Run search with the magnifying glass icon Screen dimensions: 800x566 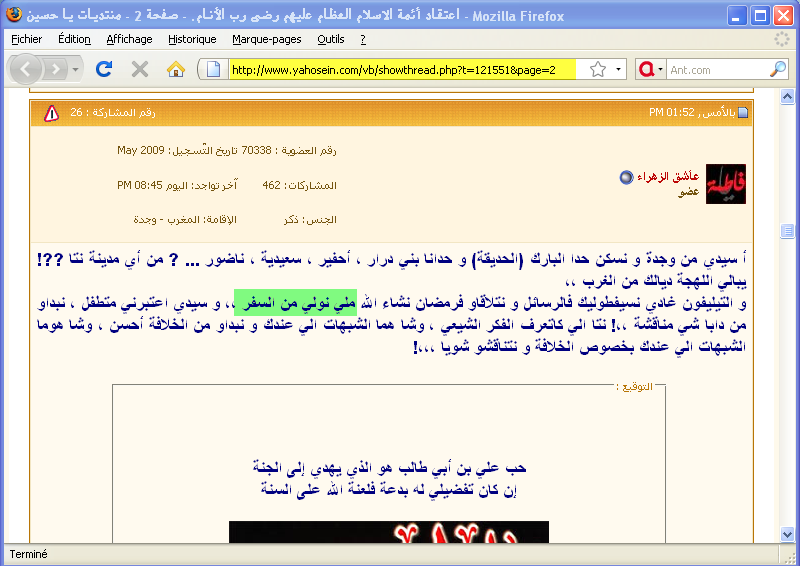tap(778, 69)
